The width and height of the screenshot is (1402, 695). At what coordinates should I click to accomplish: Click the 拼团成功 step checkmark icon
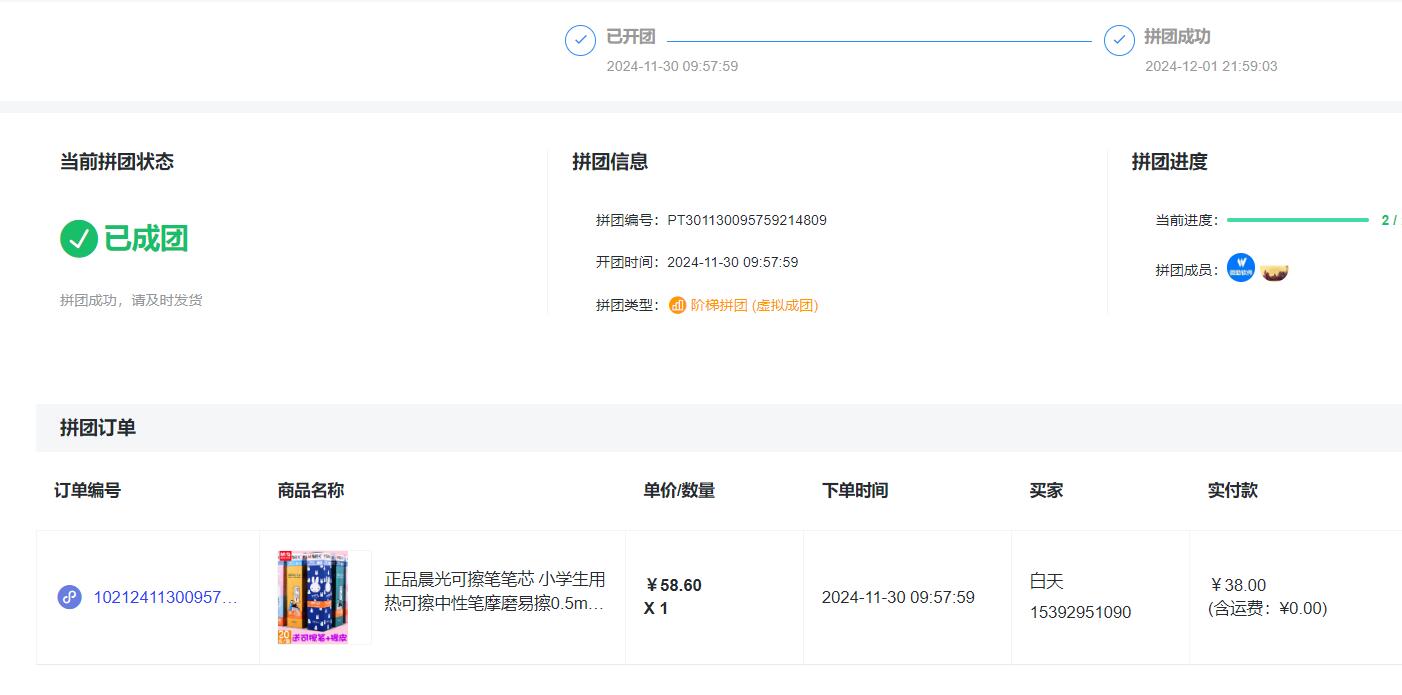[x=1119, y=40]
